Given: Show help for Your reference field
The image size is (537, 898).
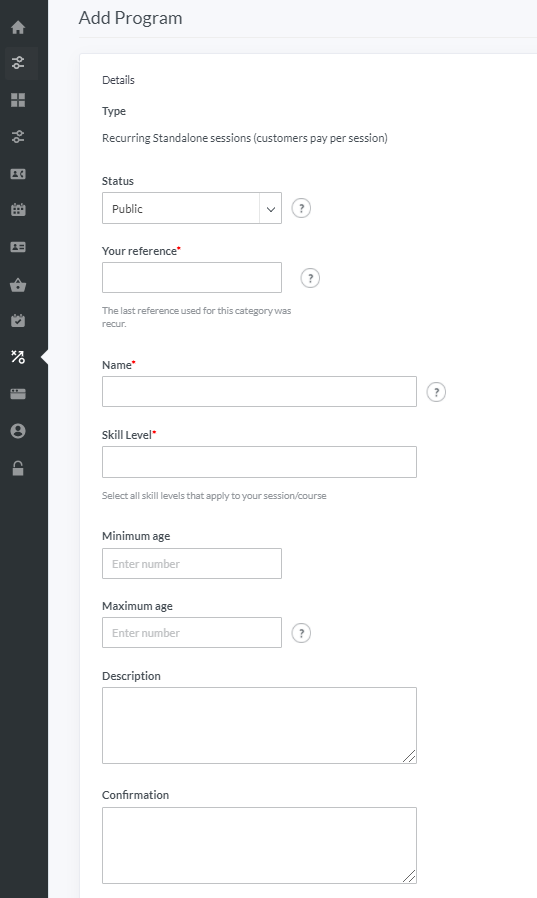Looking at the screenshot, I should tap(310, 278).
